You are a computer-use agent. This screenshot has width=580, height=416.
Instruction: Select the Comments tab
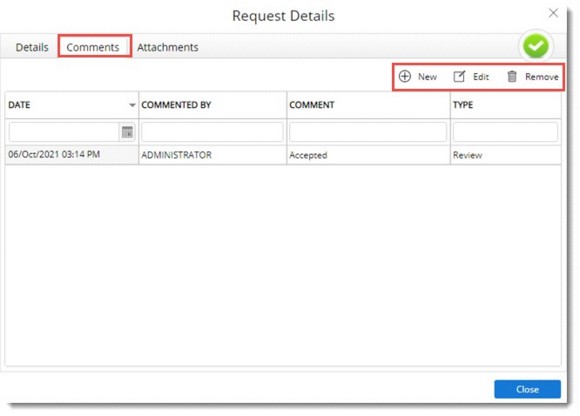tap(93, 47)
